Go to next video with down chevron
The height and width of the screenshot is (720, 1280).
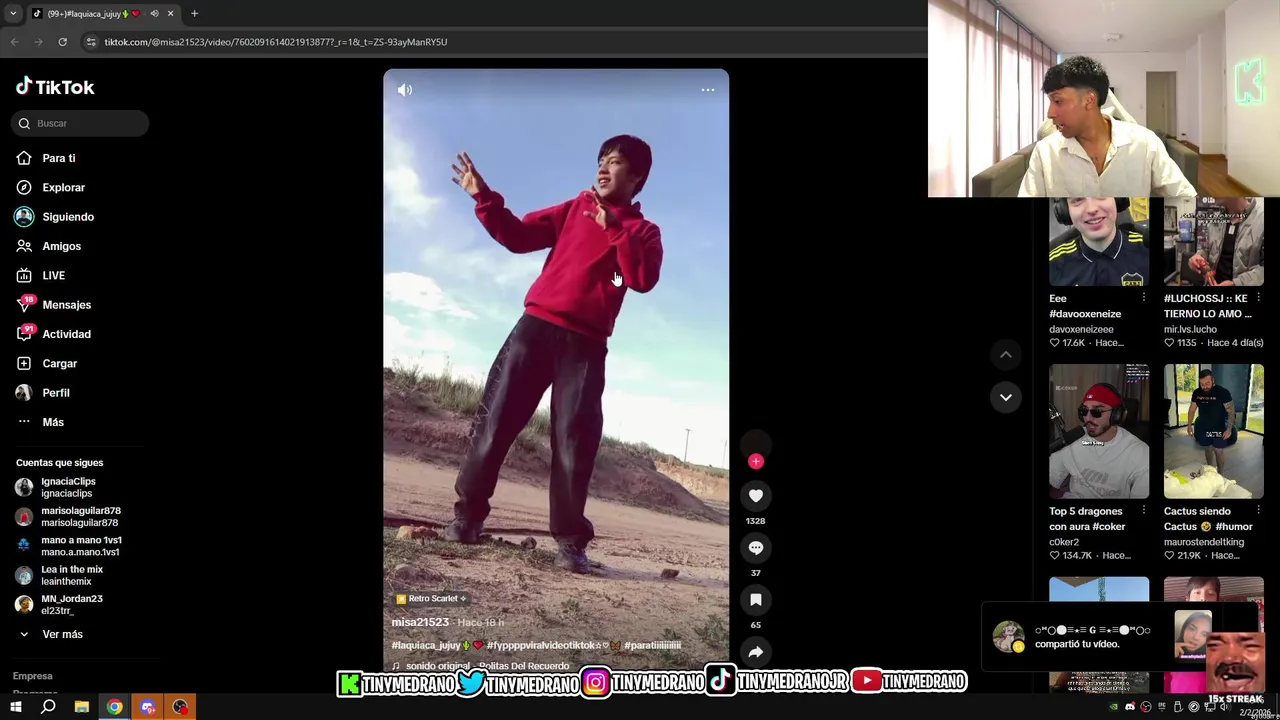tap(1006, 397)
